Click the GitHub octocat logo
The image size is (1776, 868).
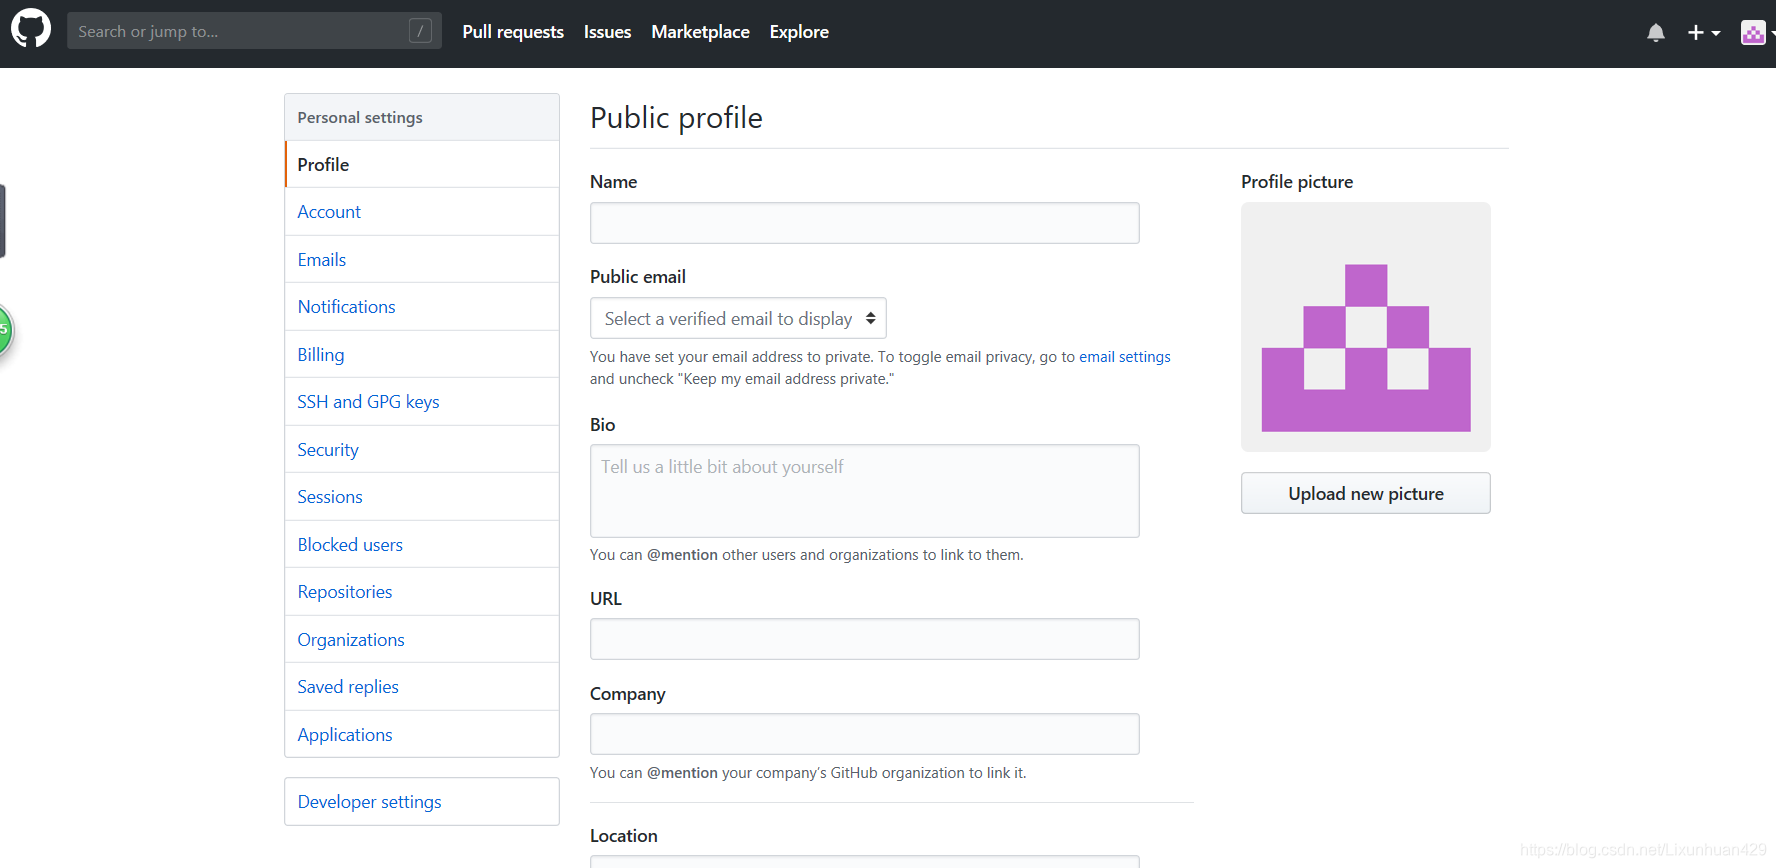(x=31, y=29)
